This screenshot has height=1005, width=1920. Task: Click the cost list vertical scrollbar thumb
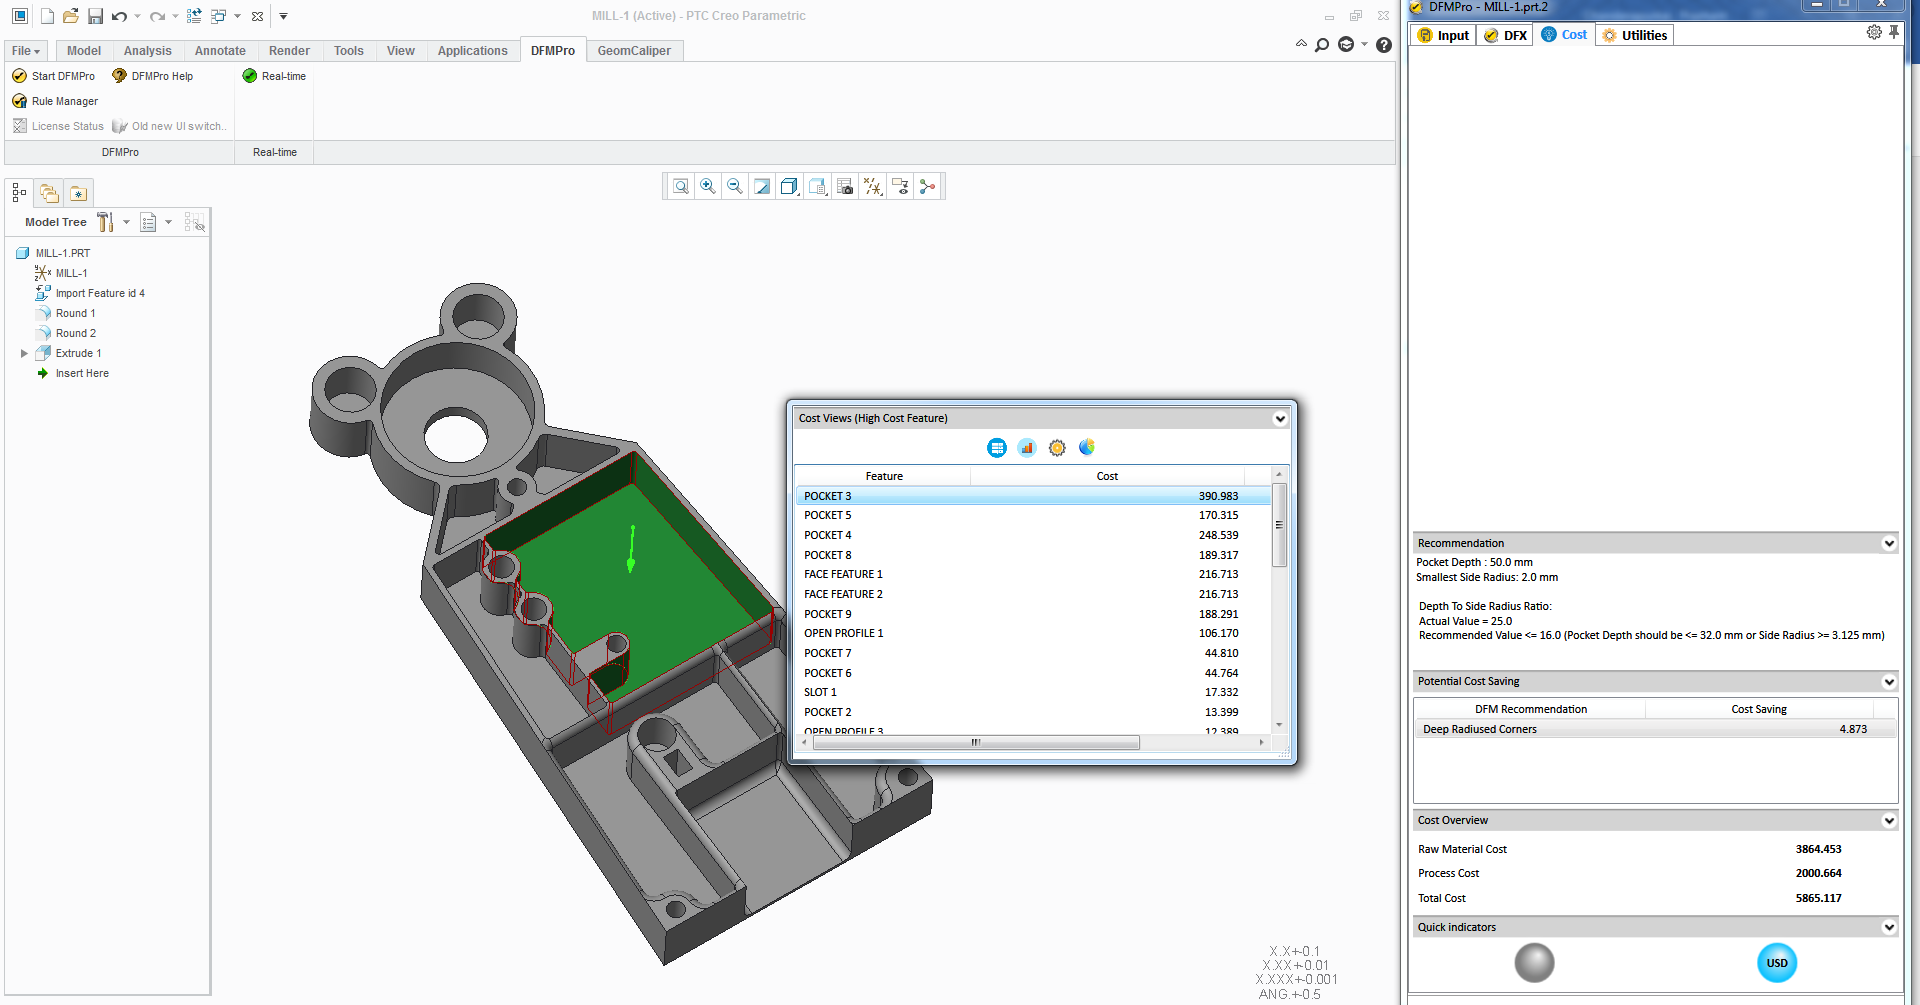tap(1279, 525)
